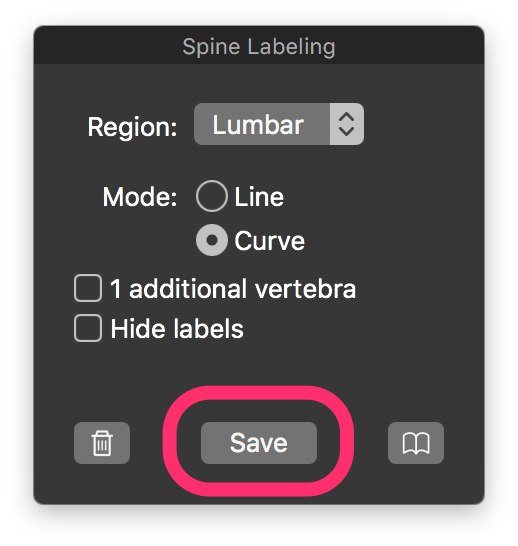
Task: Open the Region dropdown showing Lumbar
Action: tap(279, 124)
